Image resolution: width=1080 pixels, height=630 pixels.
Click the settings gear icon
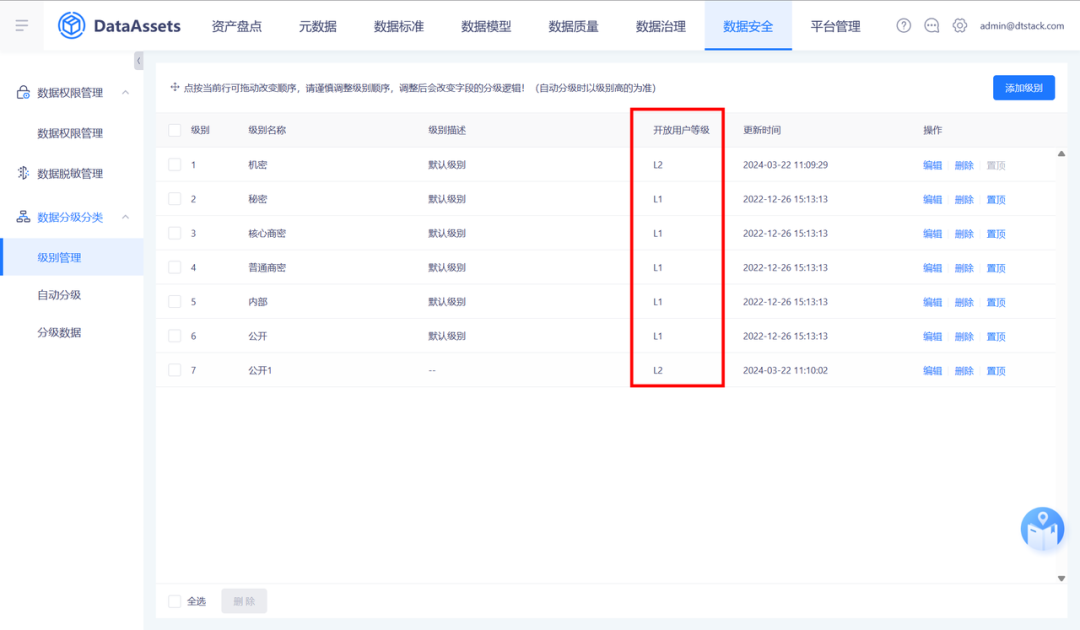tap(960, 26)
